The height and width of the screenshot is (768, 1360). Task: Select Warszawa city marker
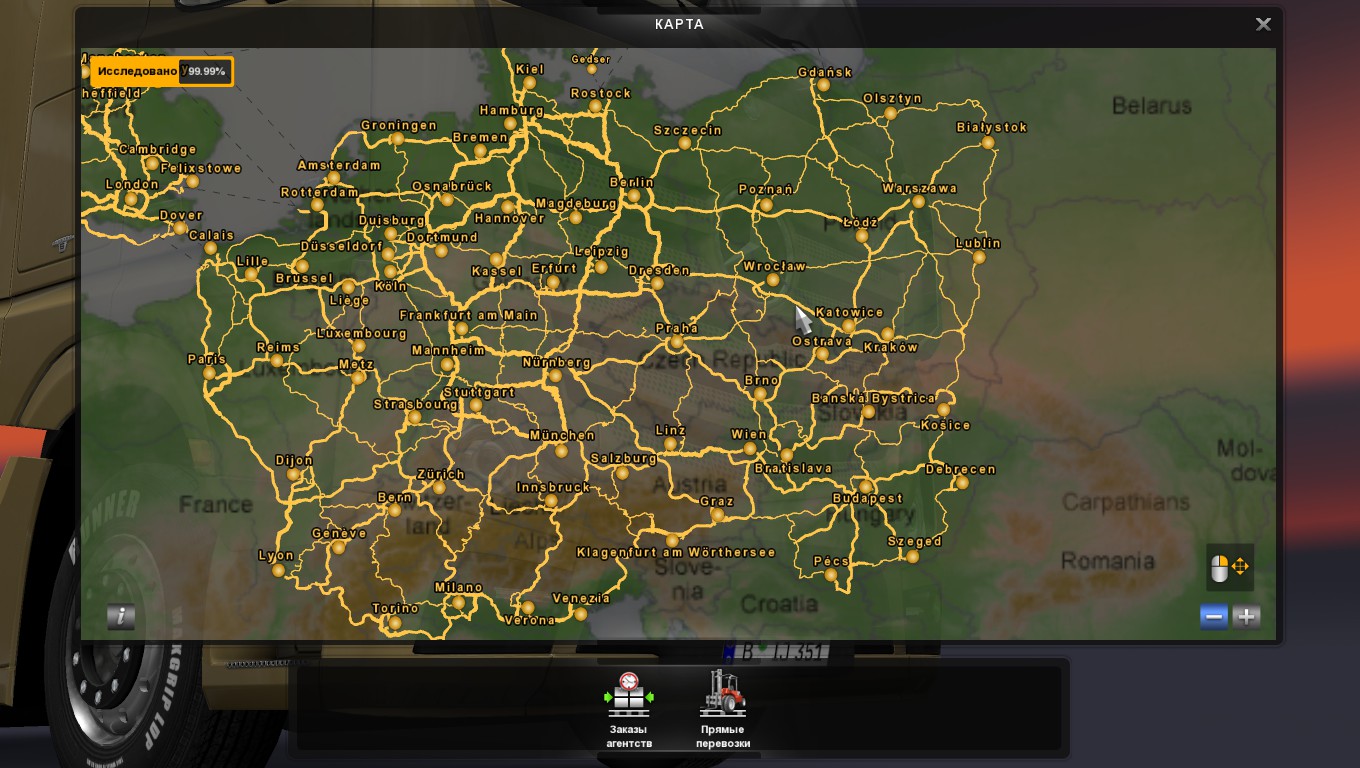pos(918,202)
